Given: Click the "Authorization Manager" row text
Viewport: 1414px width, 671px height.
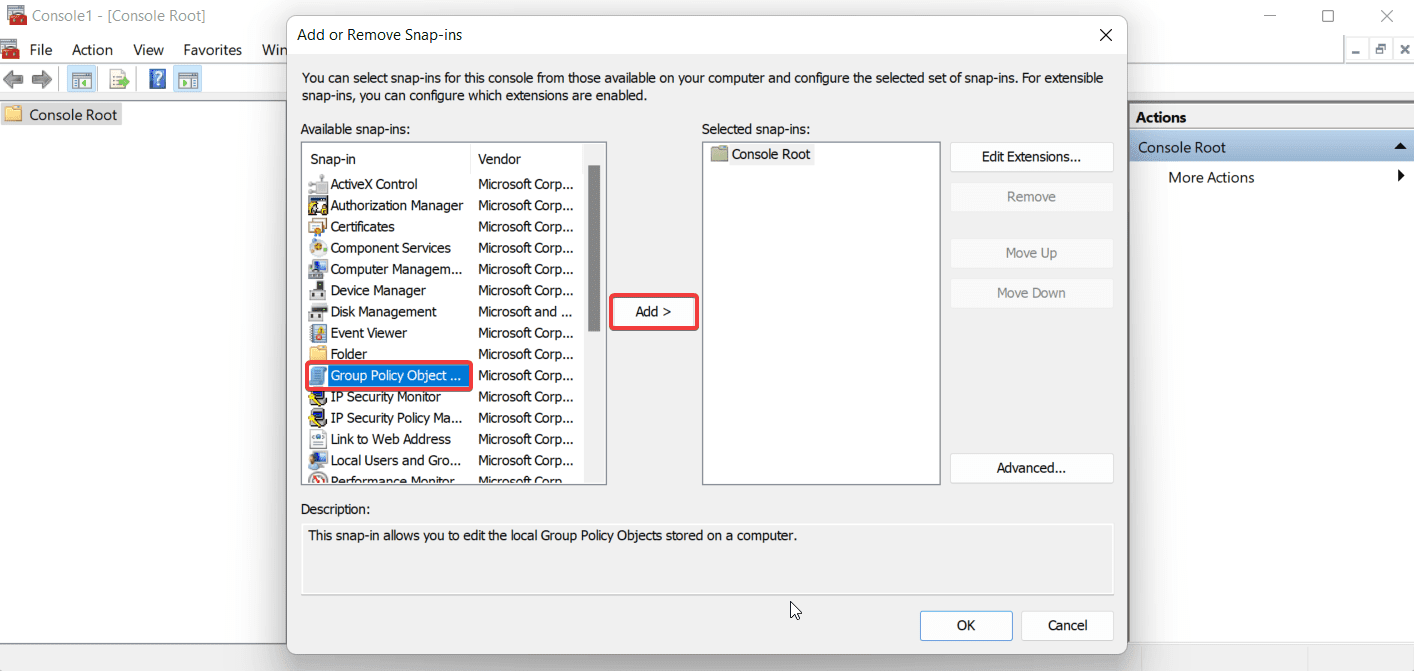Looking at the screenshot, I should pyautogui.click(x=397, y=205).
